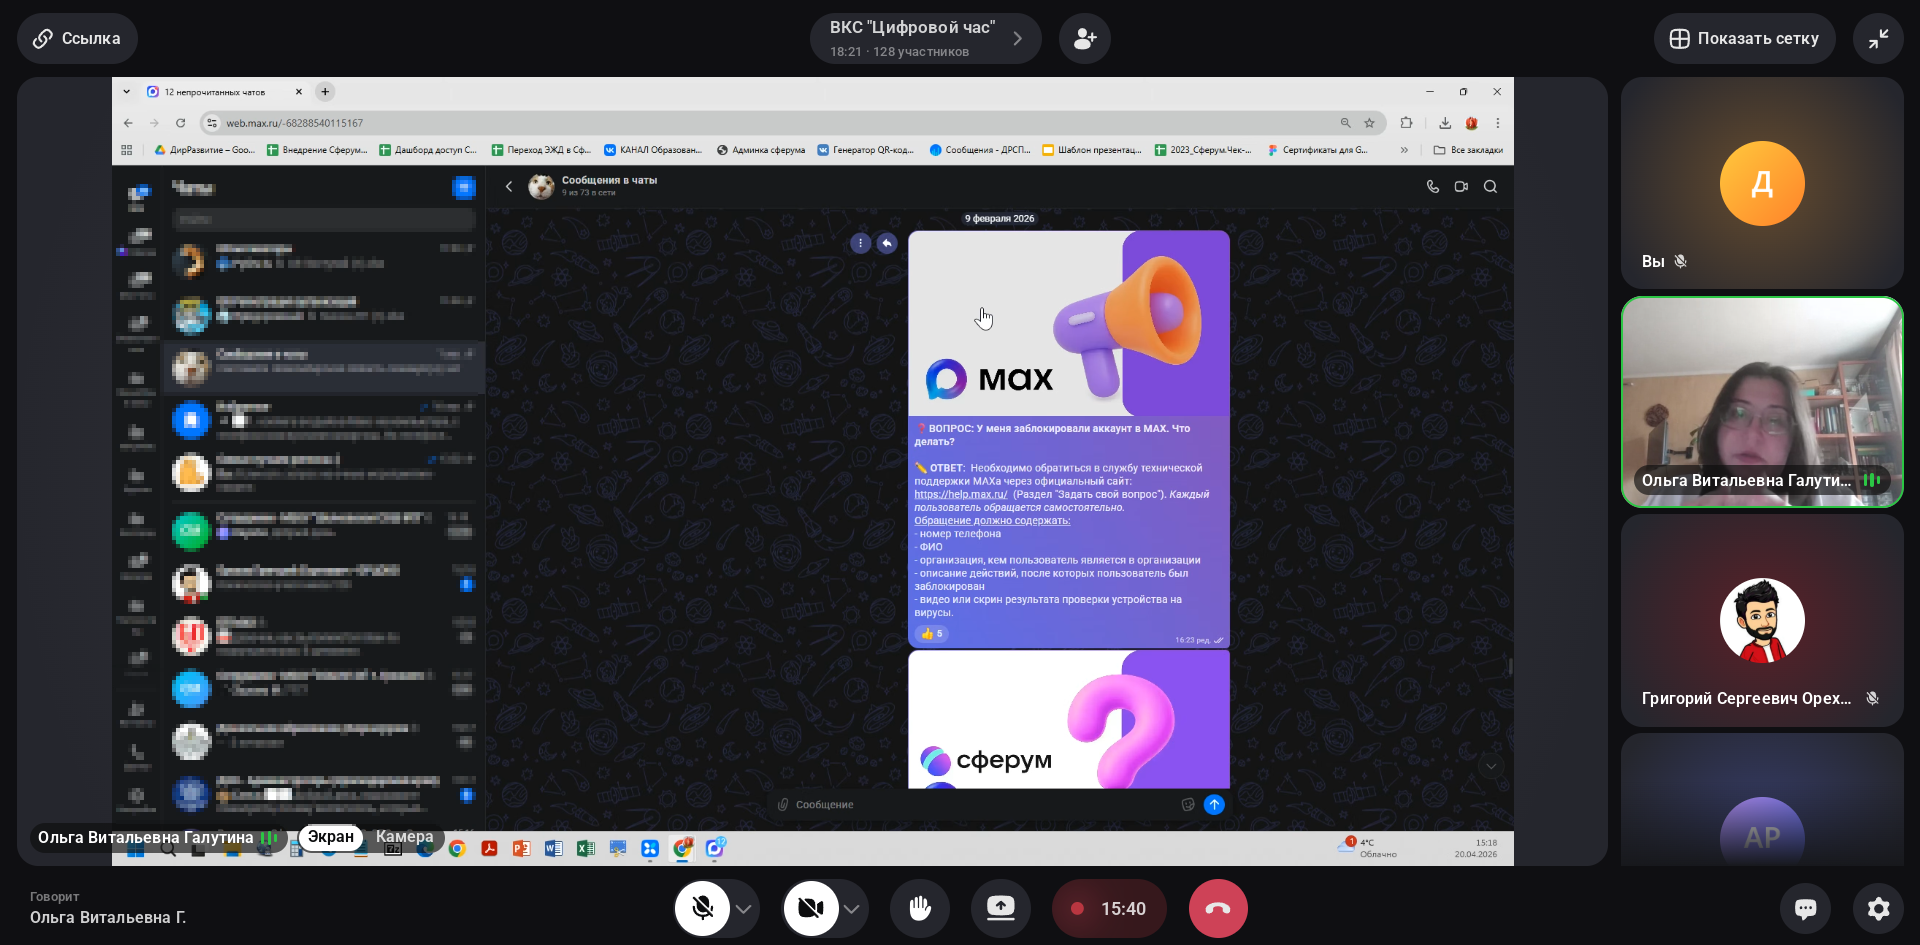Click Показать сетку button
Screen dimensions: 1920x945
(1743, 39)
